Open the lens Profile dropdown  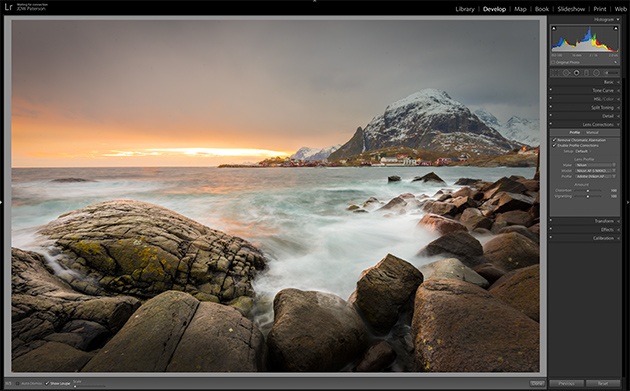595,176
